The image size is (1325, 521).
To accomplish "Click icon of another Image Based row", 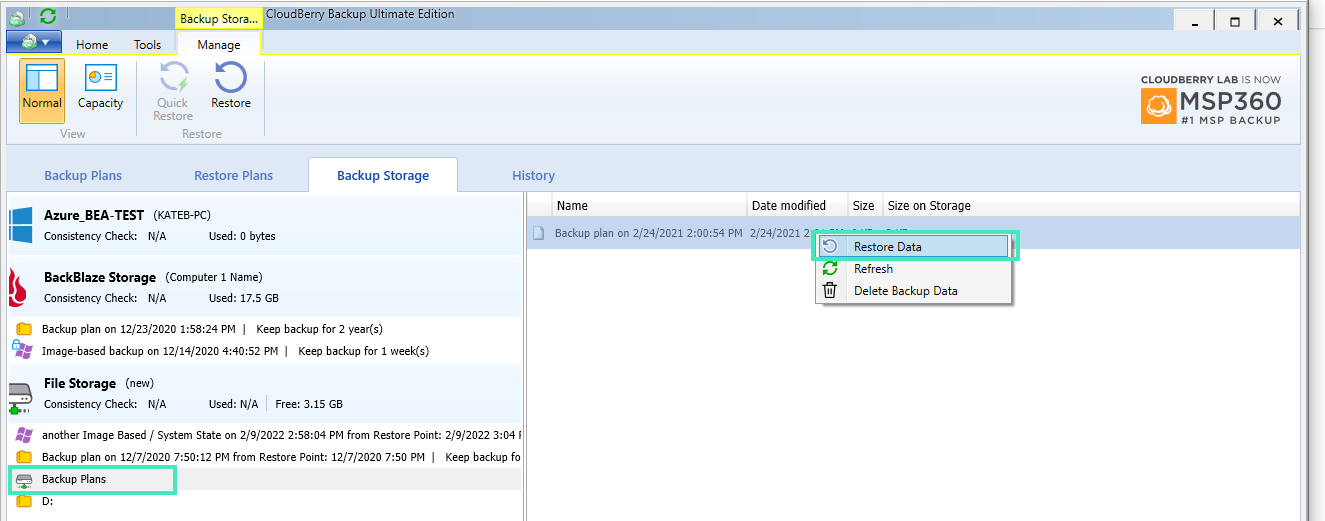I will pos(23,435).
